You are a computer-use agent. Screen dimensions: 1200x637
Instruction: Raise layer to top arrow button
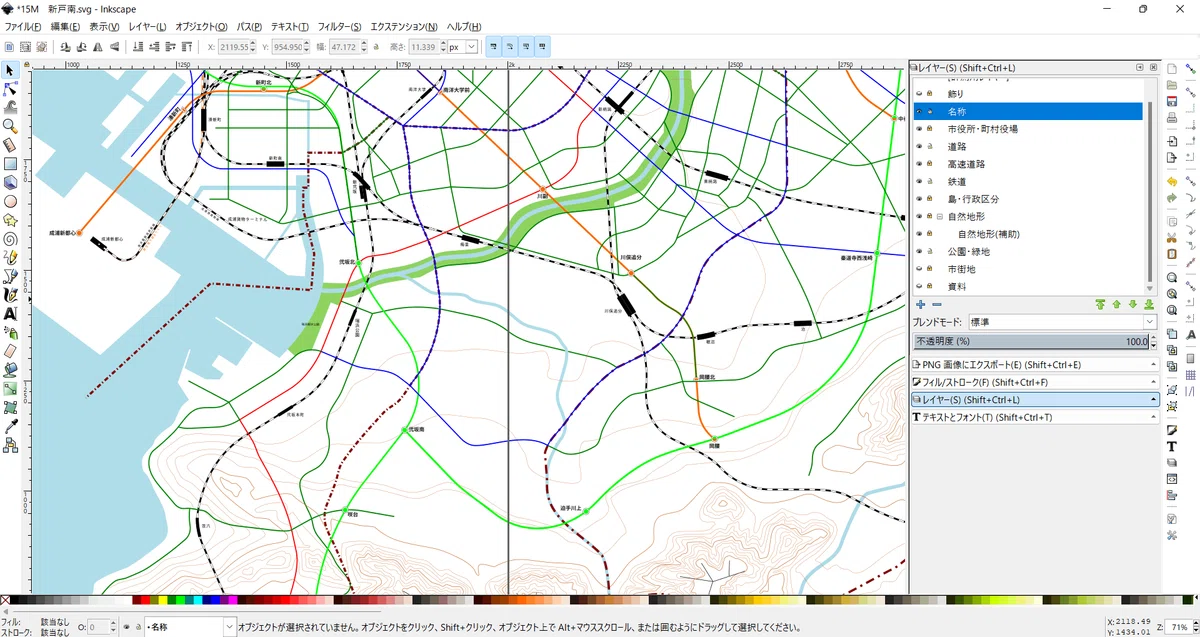point(1100,304)
